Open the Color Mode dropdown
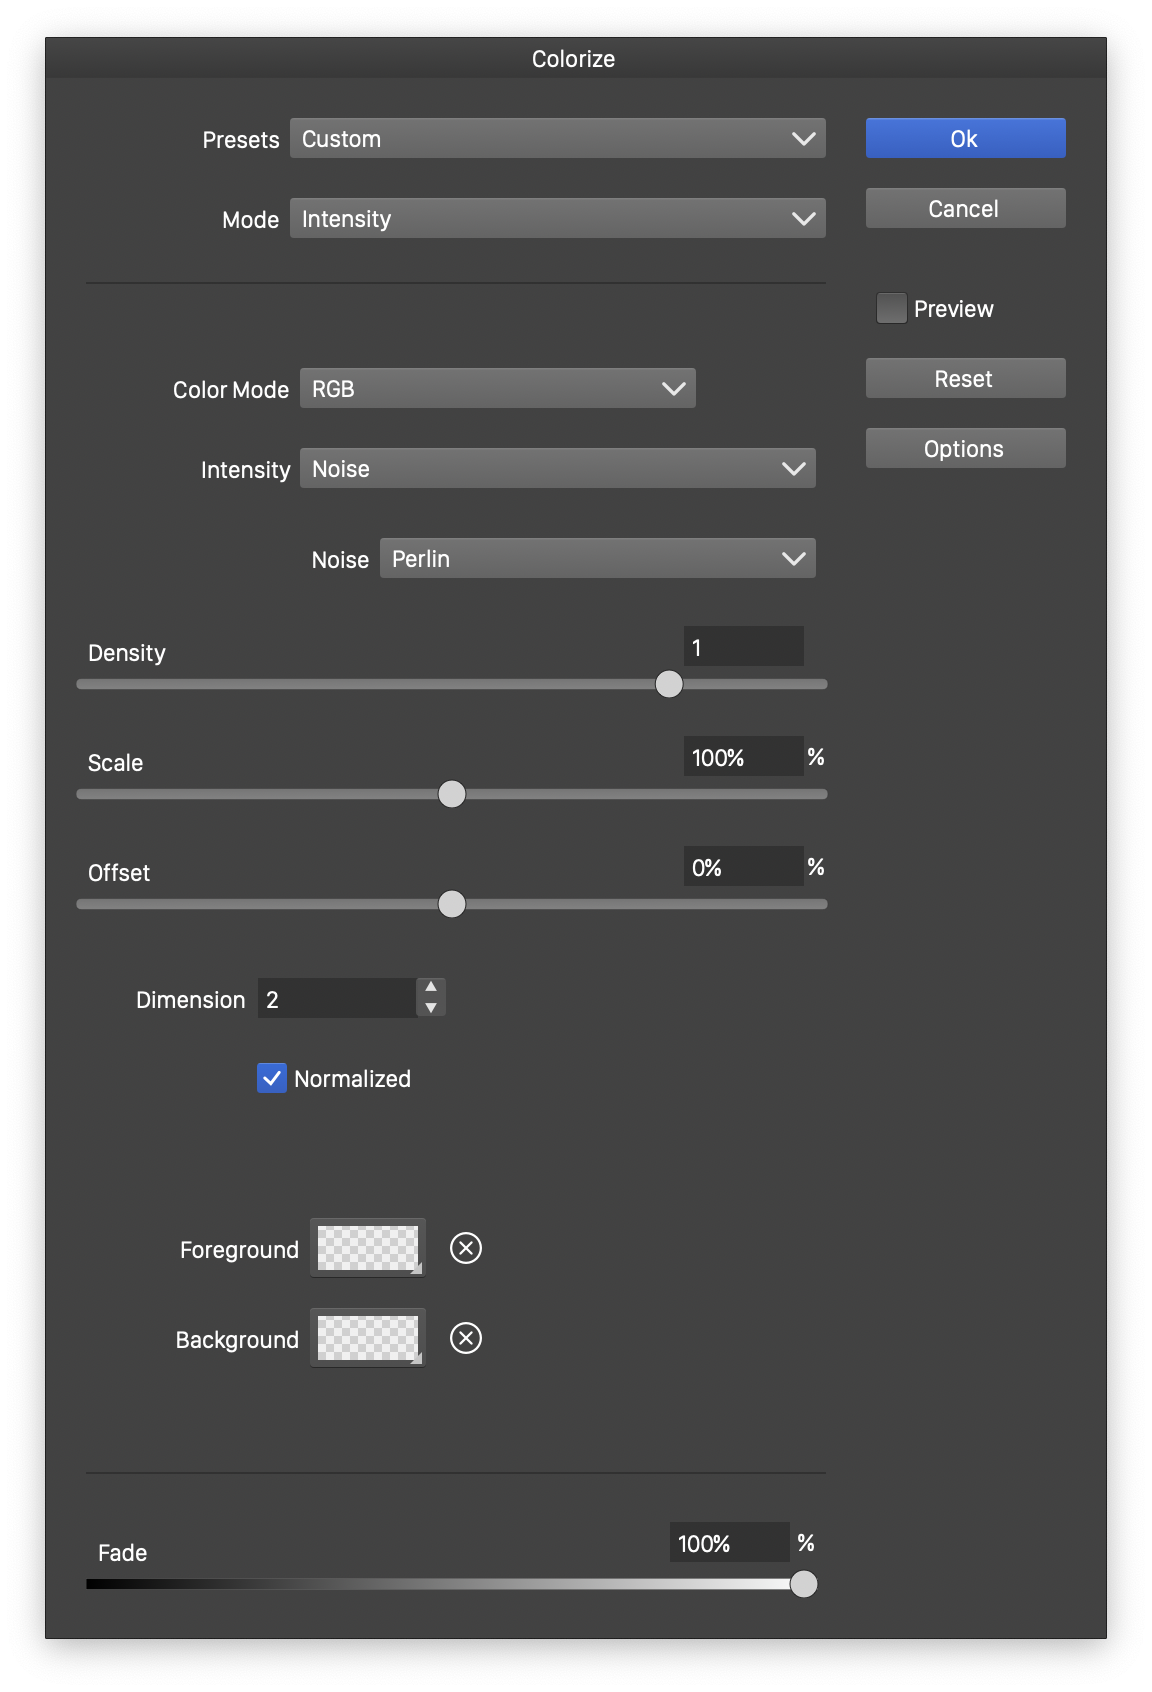 (x=497, y=389)
